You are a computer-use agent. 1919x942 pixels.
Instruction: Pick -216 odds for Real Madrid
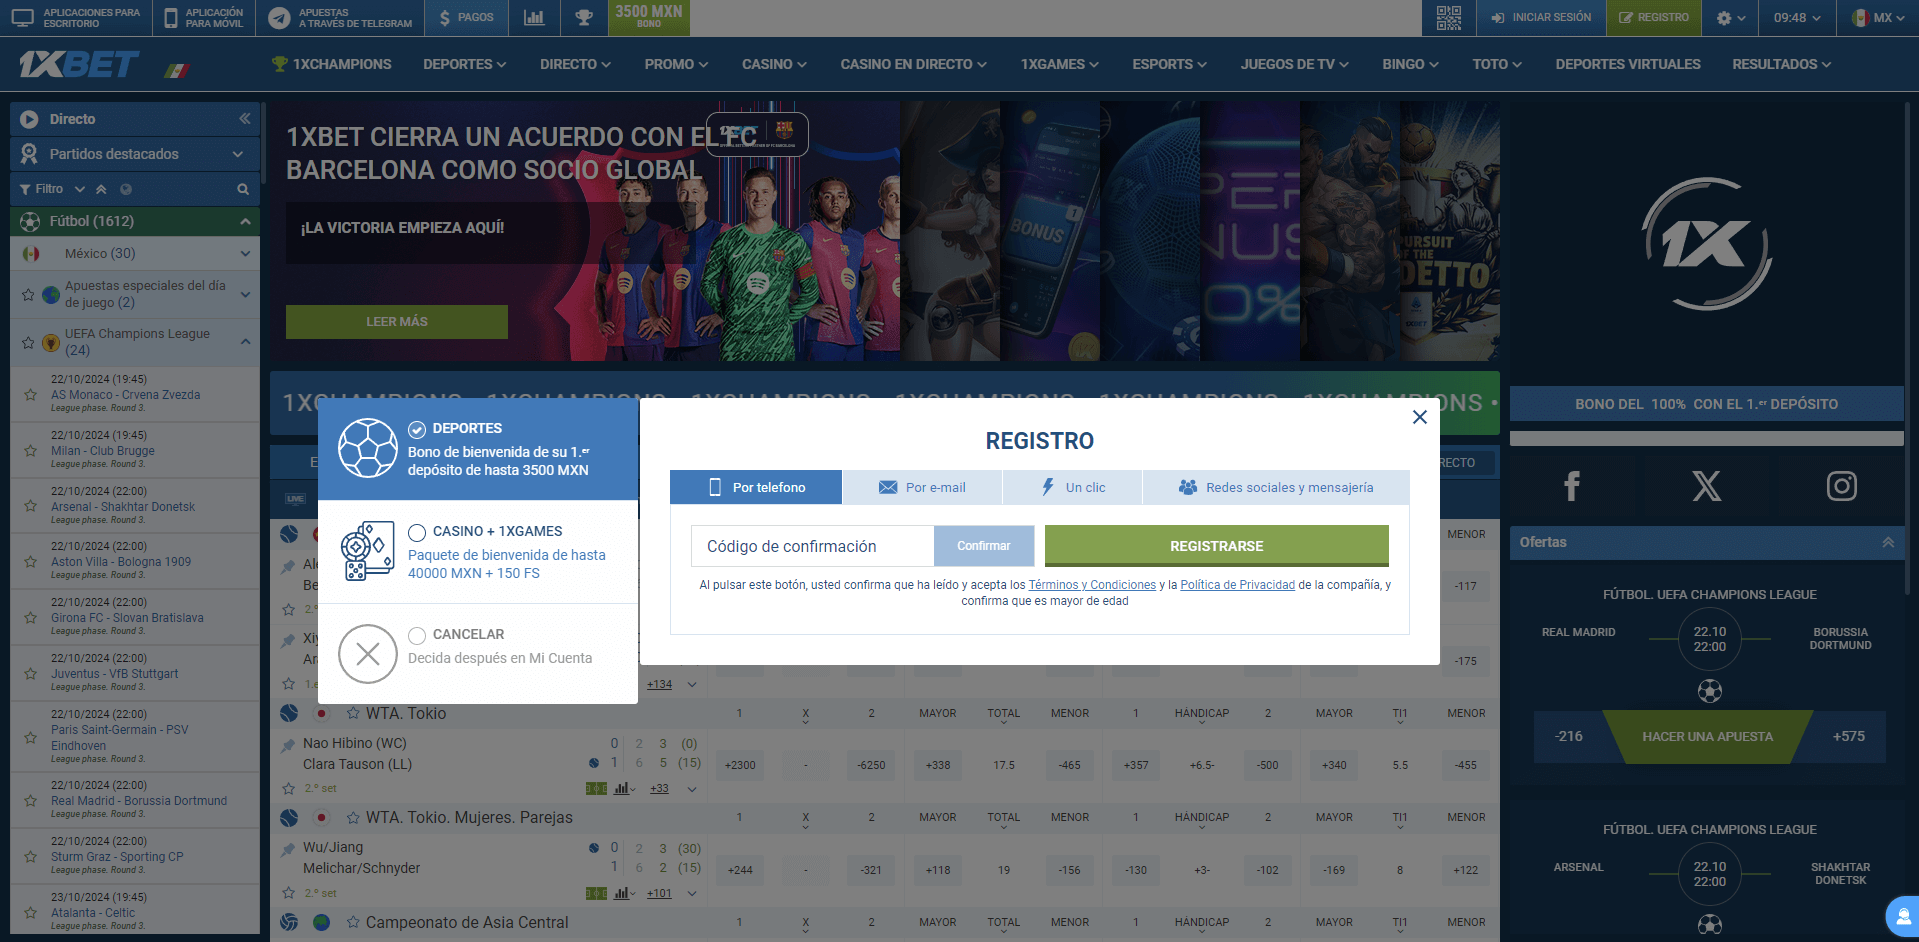[x=1568, y=737]
